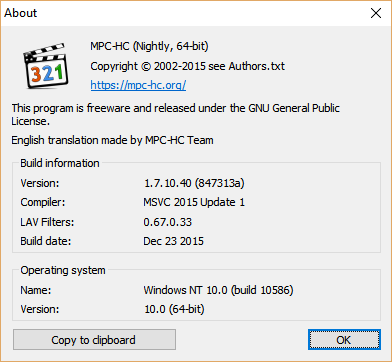Select the version value 1.7.10.40 (847313a)

click(x=194, y=183)
